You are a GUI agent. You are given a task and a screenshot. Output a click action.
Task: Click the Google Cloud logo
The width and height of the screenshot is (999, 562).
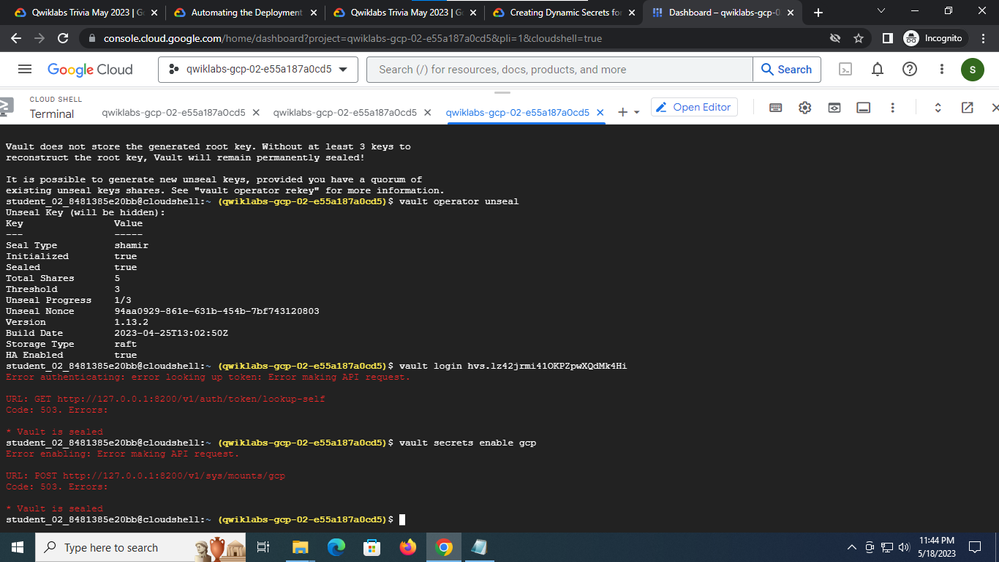[90, 69]
